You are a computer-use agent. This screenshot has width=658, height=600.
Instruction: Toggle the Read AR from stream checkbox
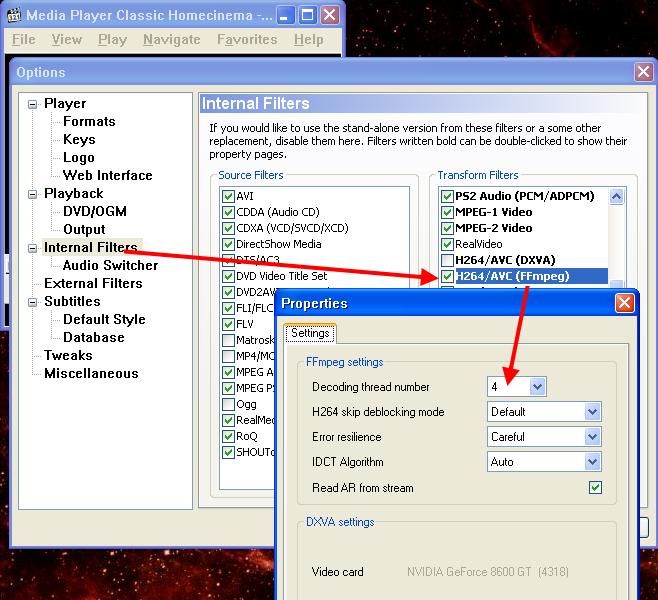595,488
